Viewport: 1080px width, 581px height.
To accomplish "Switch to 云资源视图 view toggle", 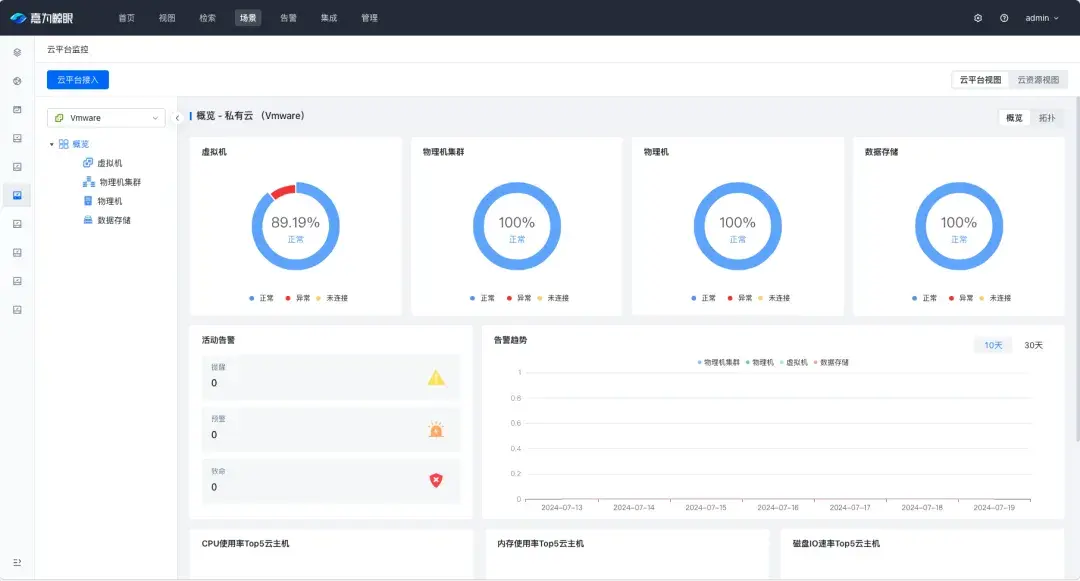I will 1038,80.
